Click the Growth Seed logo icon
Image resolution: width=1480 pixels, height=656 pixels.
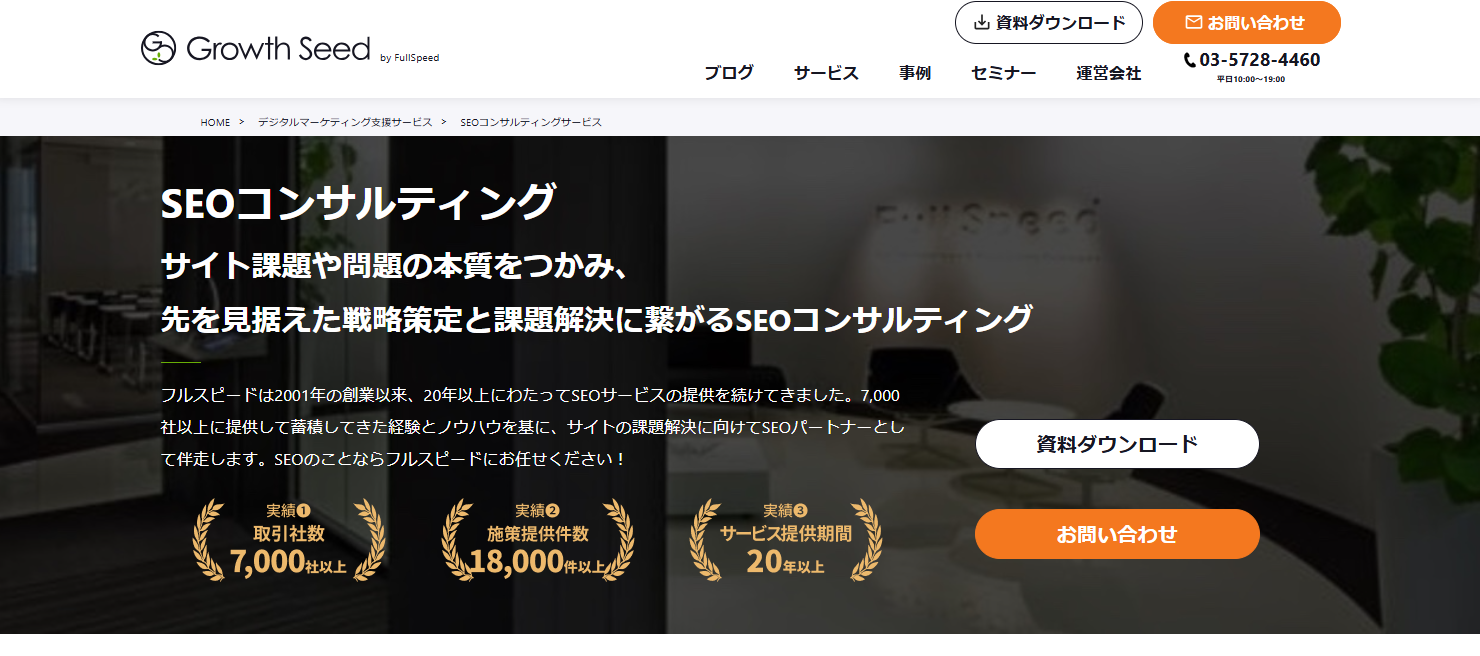tap(158, 48)
